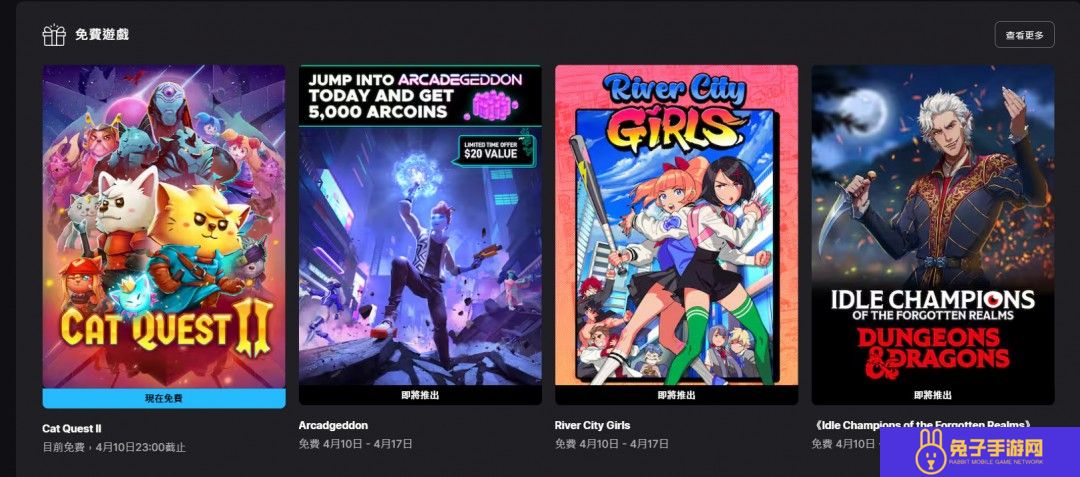Viewport: 1080px width, 477px height.
Task: Click the rabbit logo icon in the watermark
Action: point(929,452)
